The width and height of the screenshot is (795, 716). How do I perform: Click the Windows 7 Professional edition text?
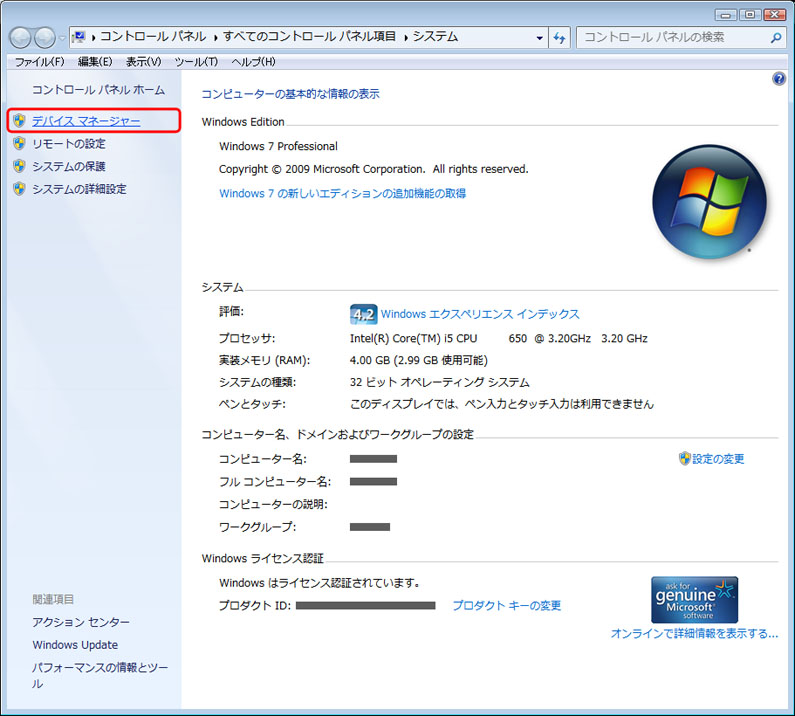point(278,146)
